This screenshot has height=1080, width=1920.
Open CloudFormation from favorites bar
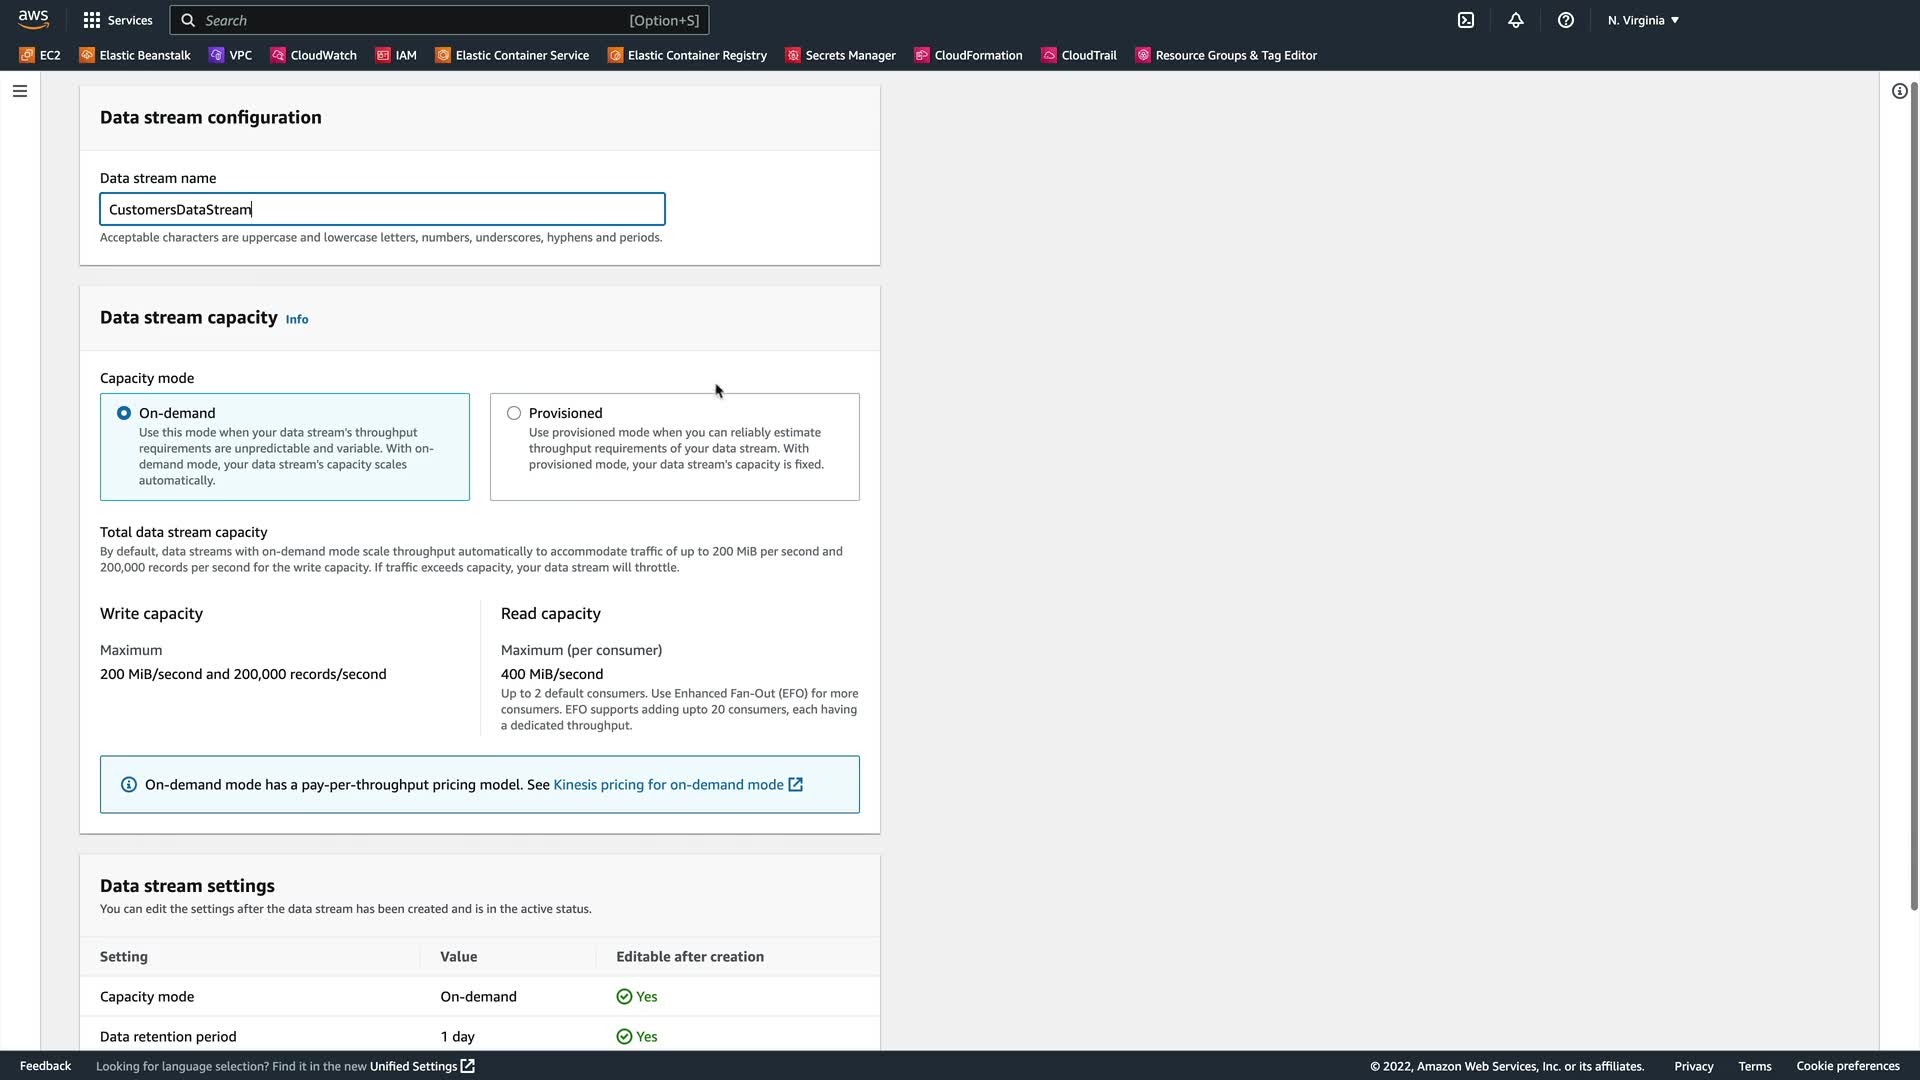[x=968, y=55]
